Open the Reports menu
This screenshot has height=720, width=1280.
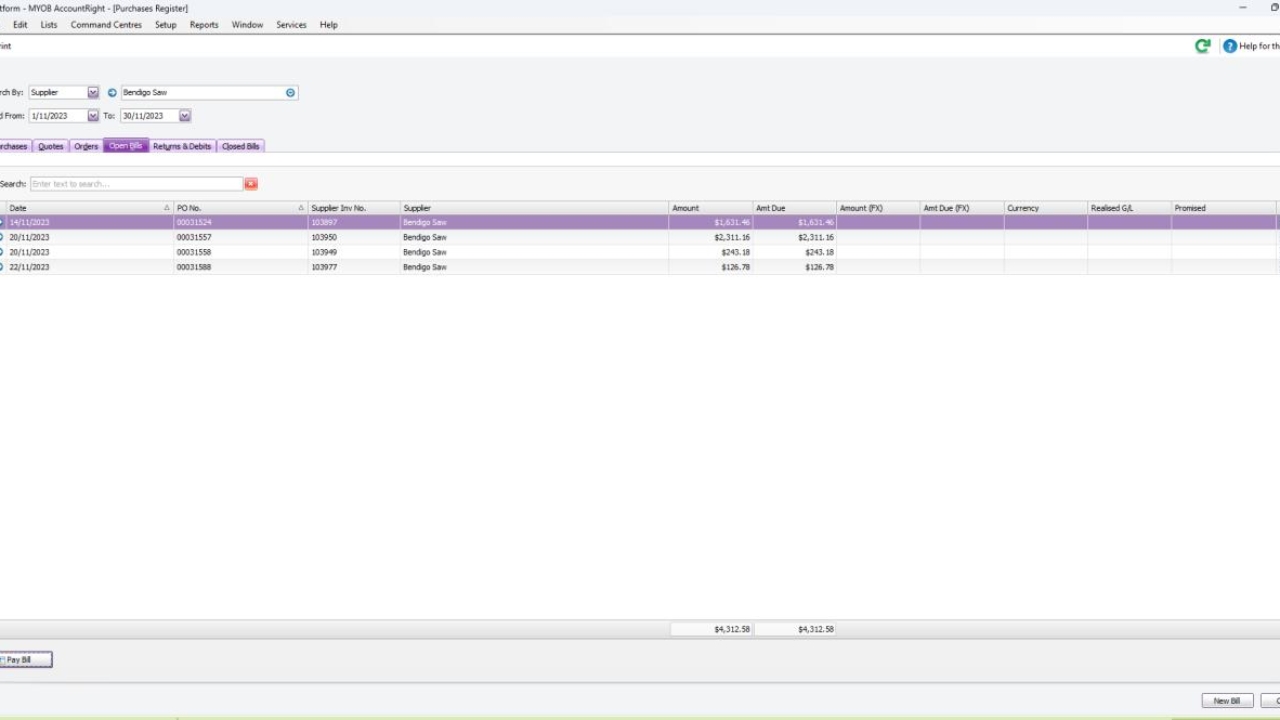coord(204,25)
